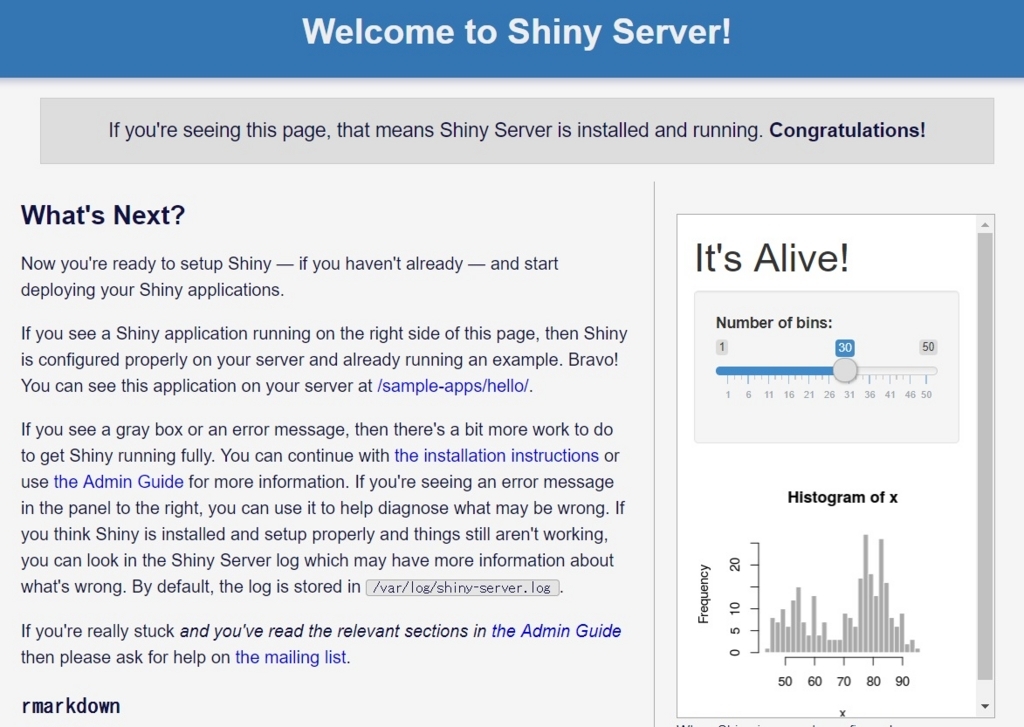Click the scroll up arrow in the app panel
This screenshot has height=727, width=1024.
tap(985, 225)
